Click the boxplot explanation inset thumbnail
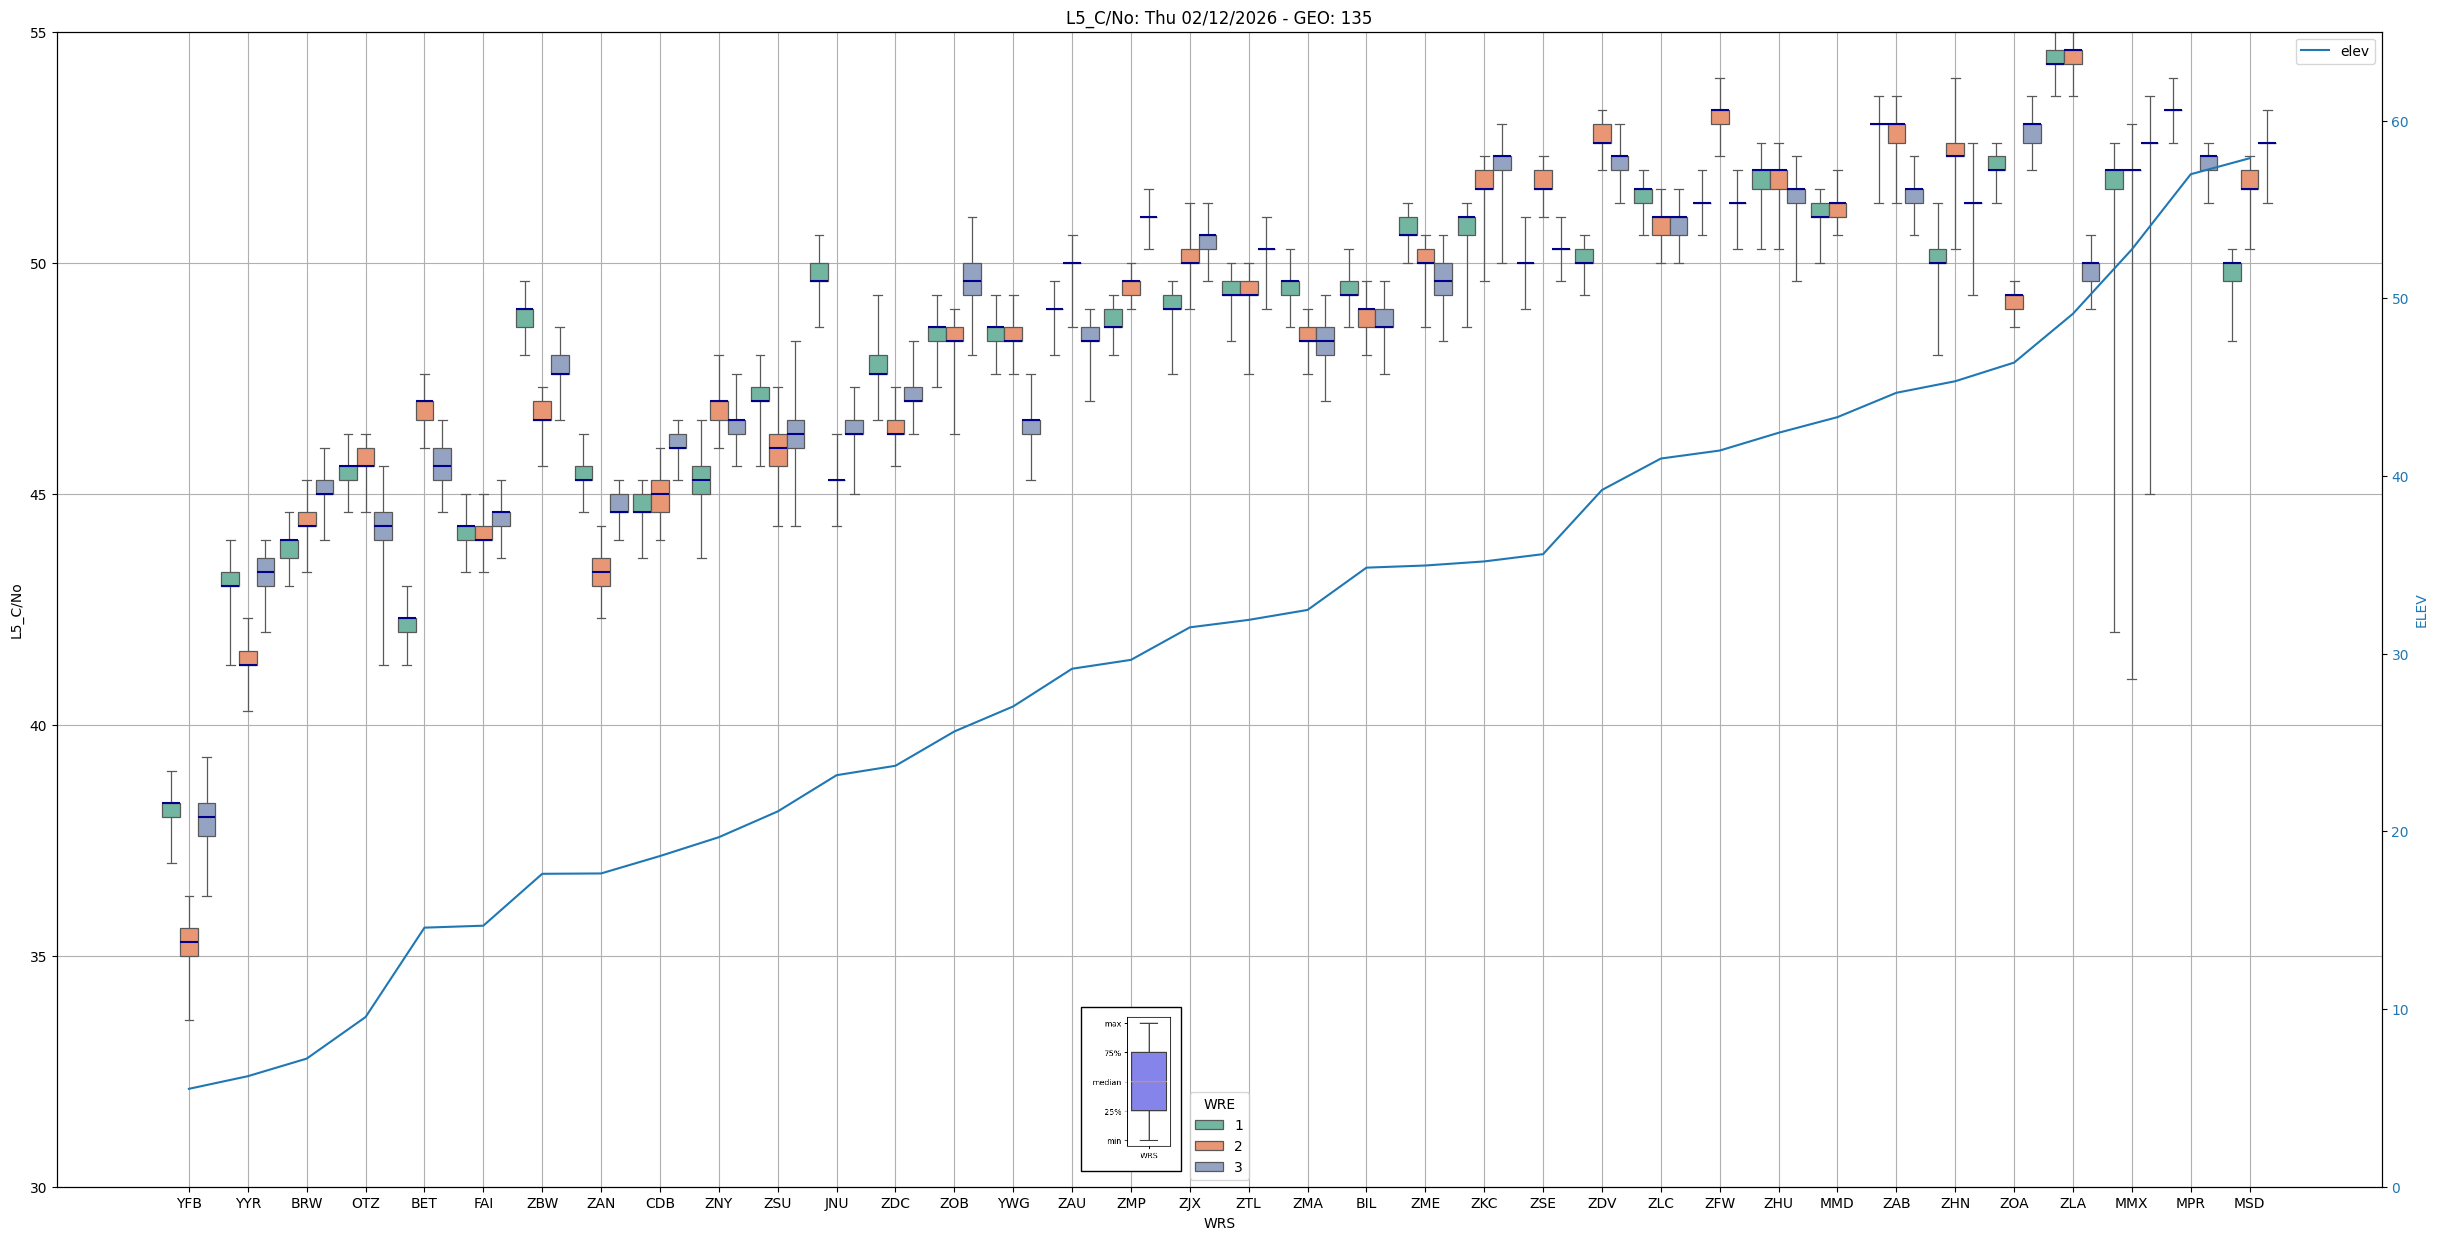The width and height of the screenshot is (2438, 1240). coord(1131,1089)
